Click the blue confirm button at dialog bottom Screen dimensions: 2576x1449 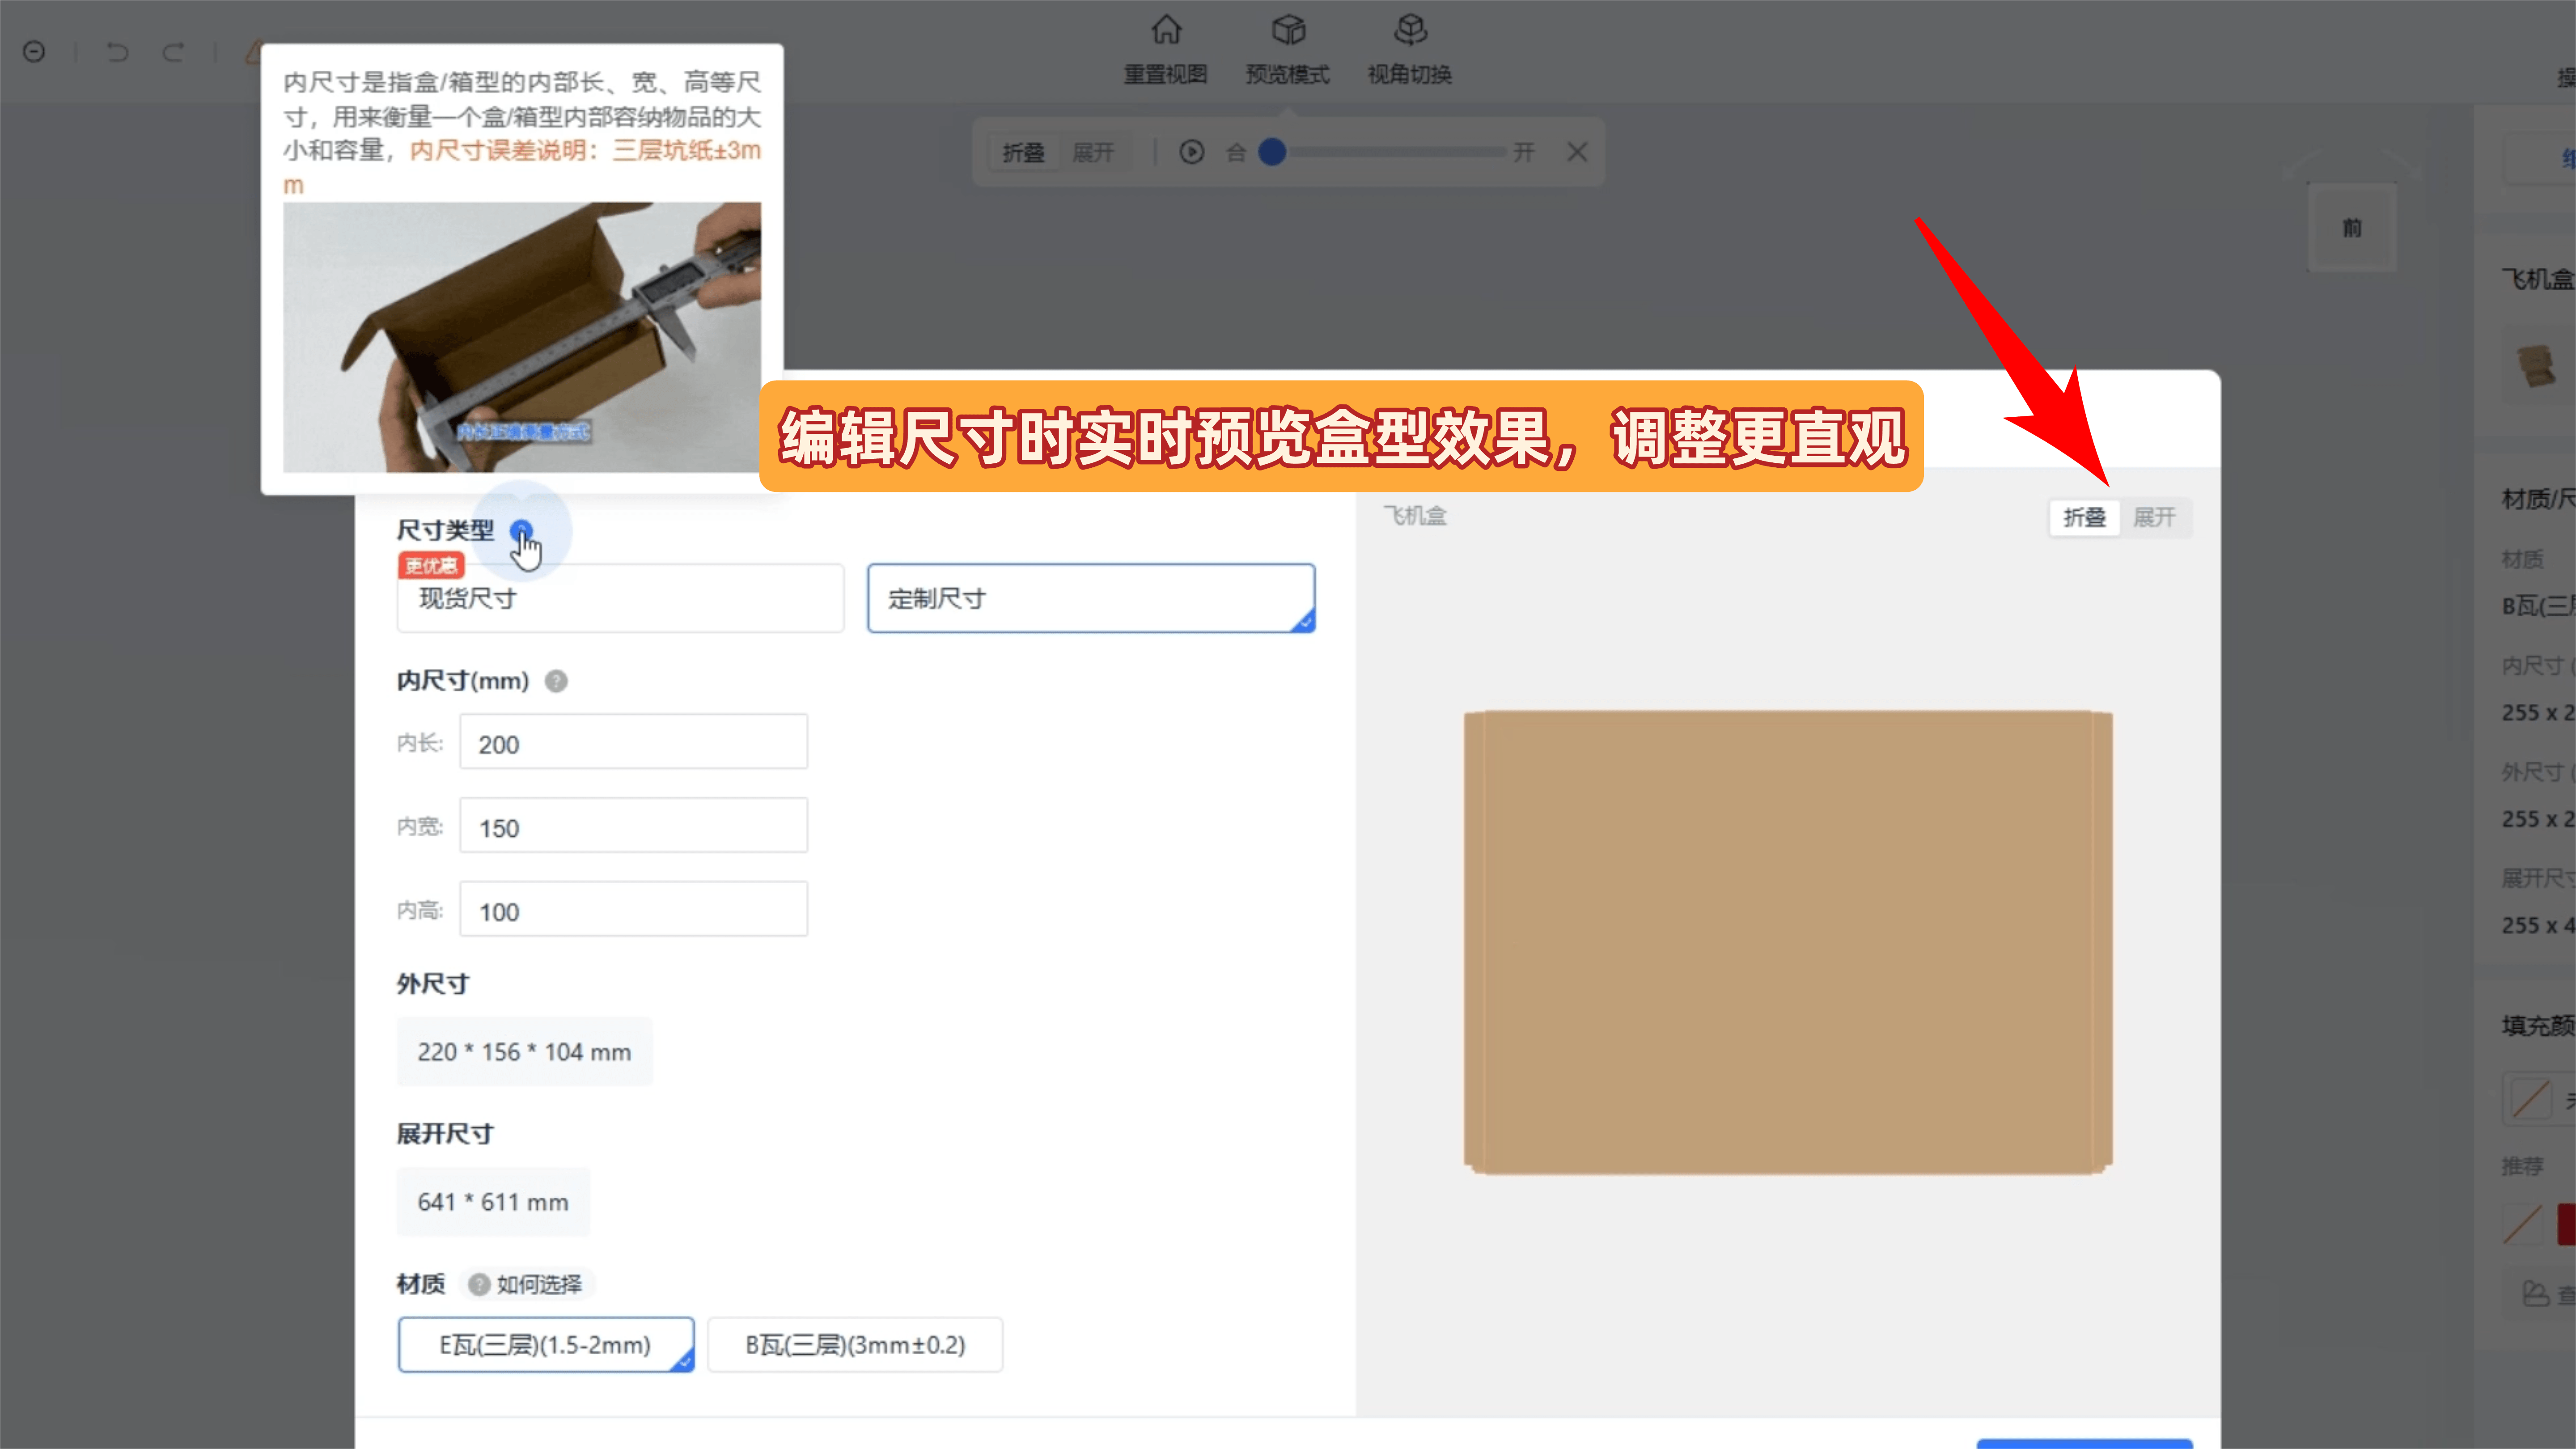(x=2084, y=1444)
